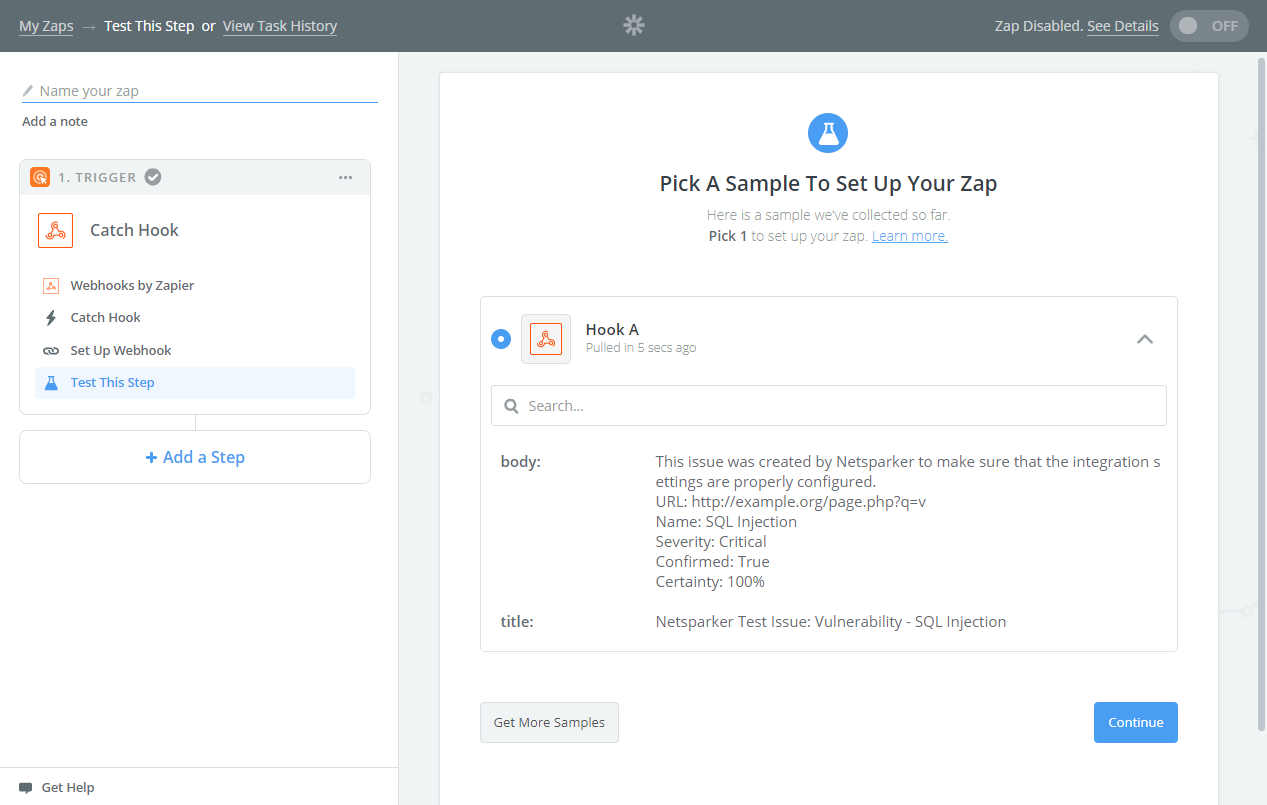Click the Continue button

tap(1135, 722)
